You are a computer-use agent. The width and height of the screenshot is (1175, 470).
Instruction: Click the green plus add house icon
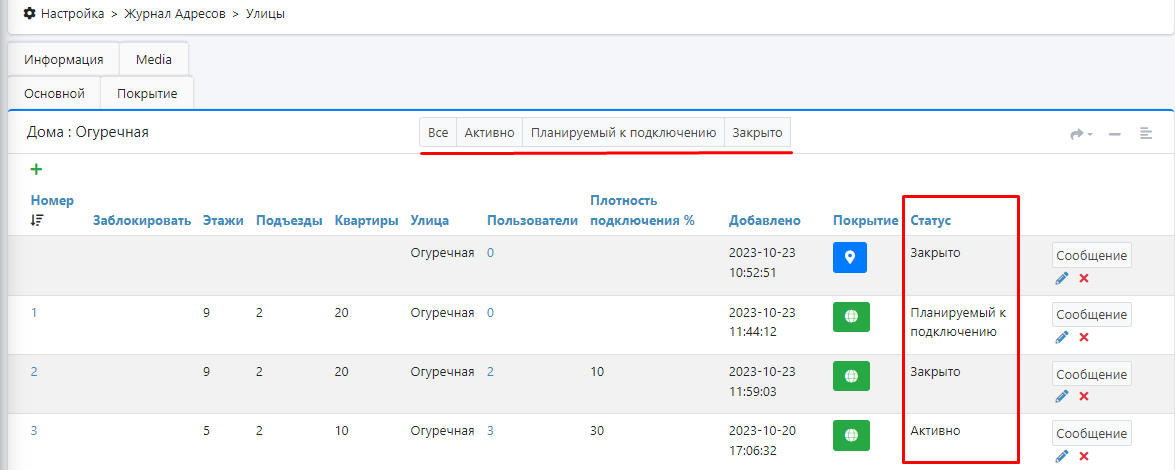[37, 170]
